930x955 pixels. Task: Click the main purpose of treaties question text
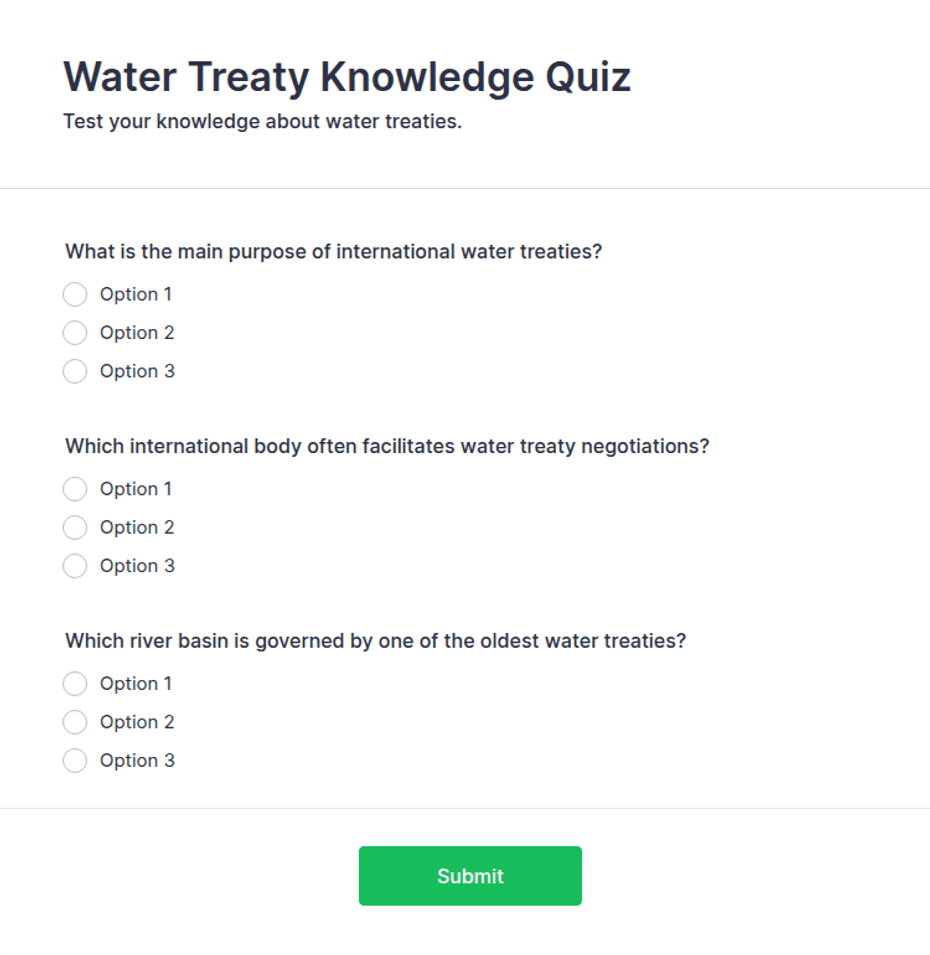pyautogui.click(x=334, y=252)
